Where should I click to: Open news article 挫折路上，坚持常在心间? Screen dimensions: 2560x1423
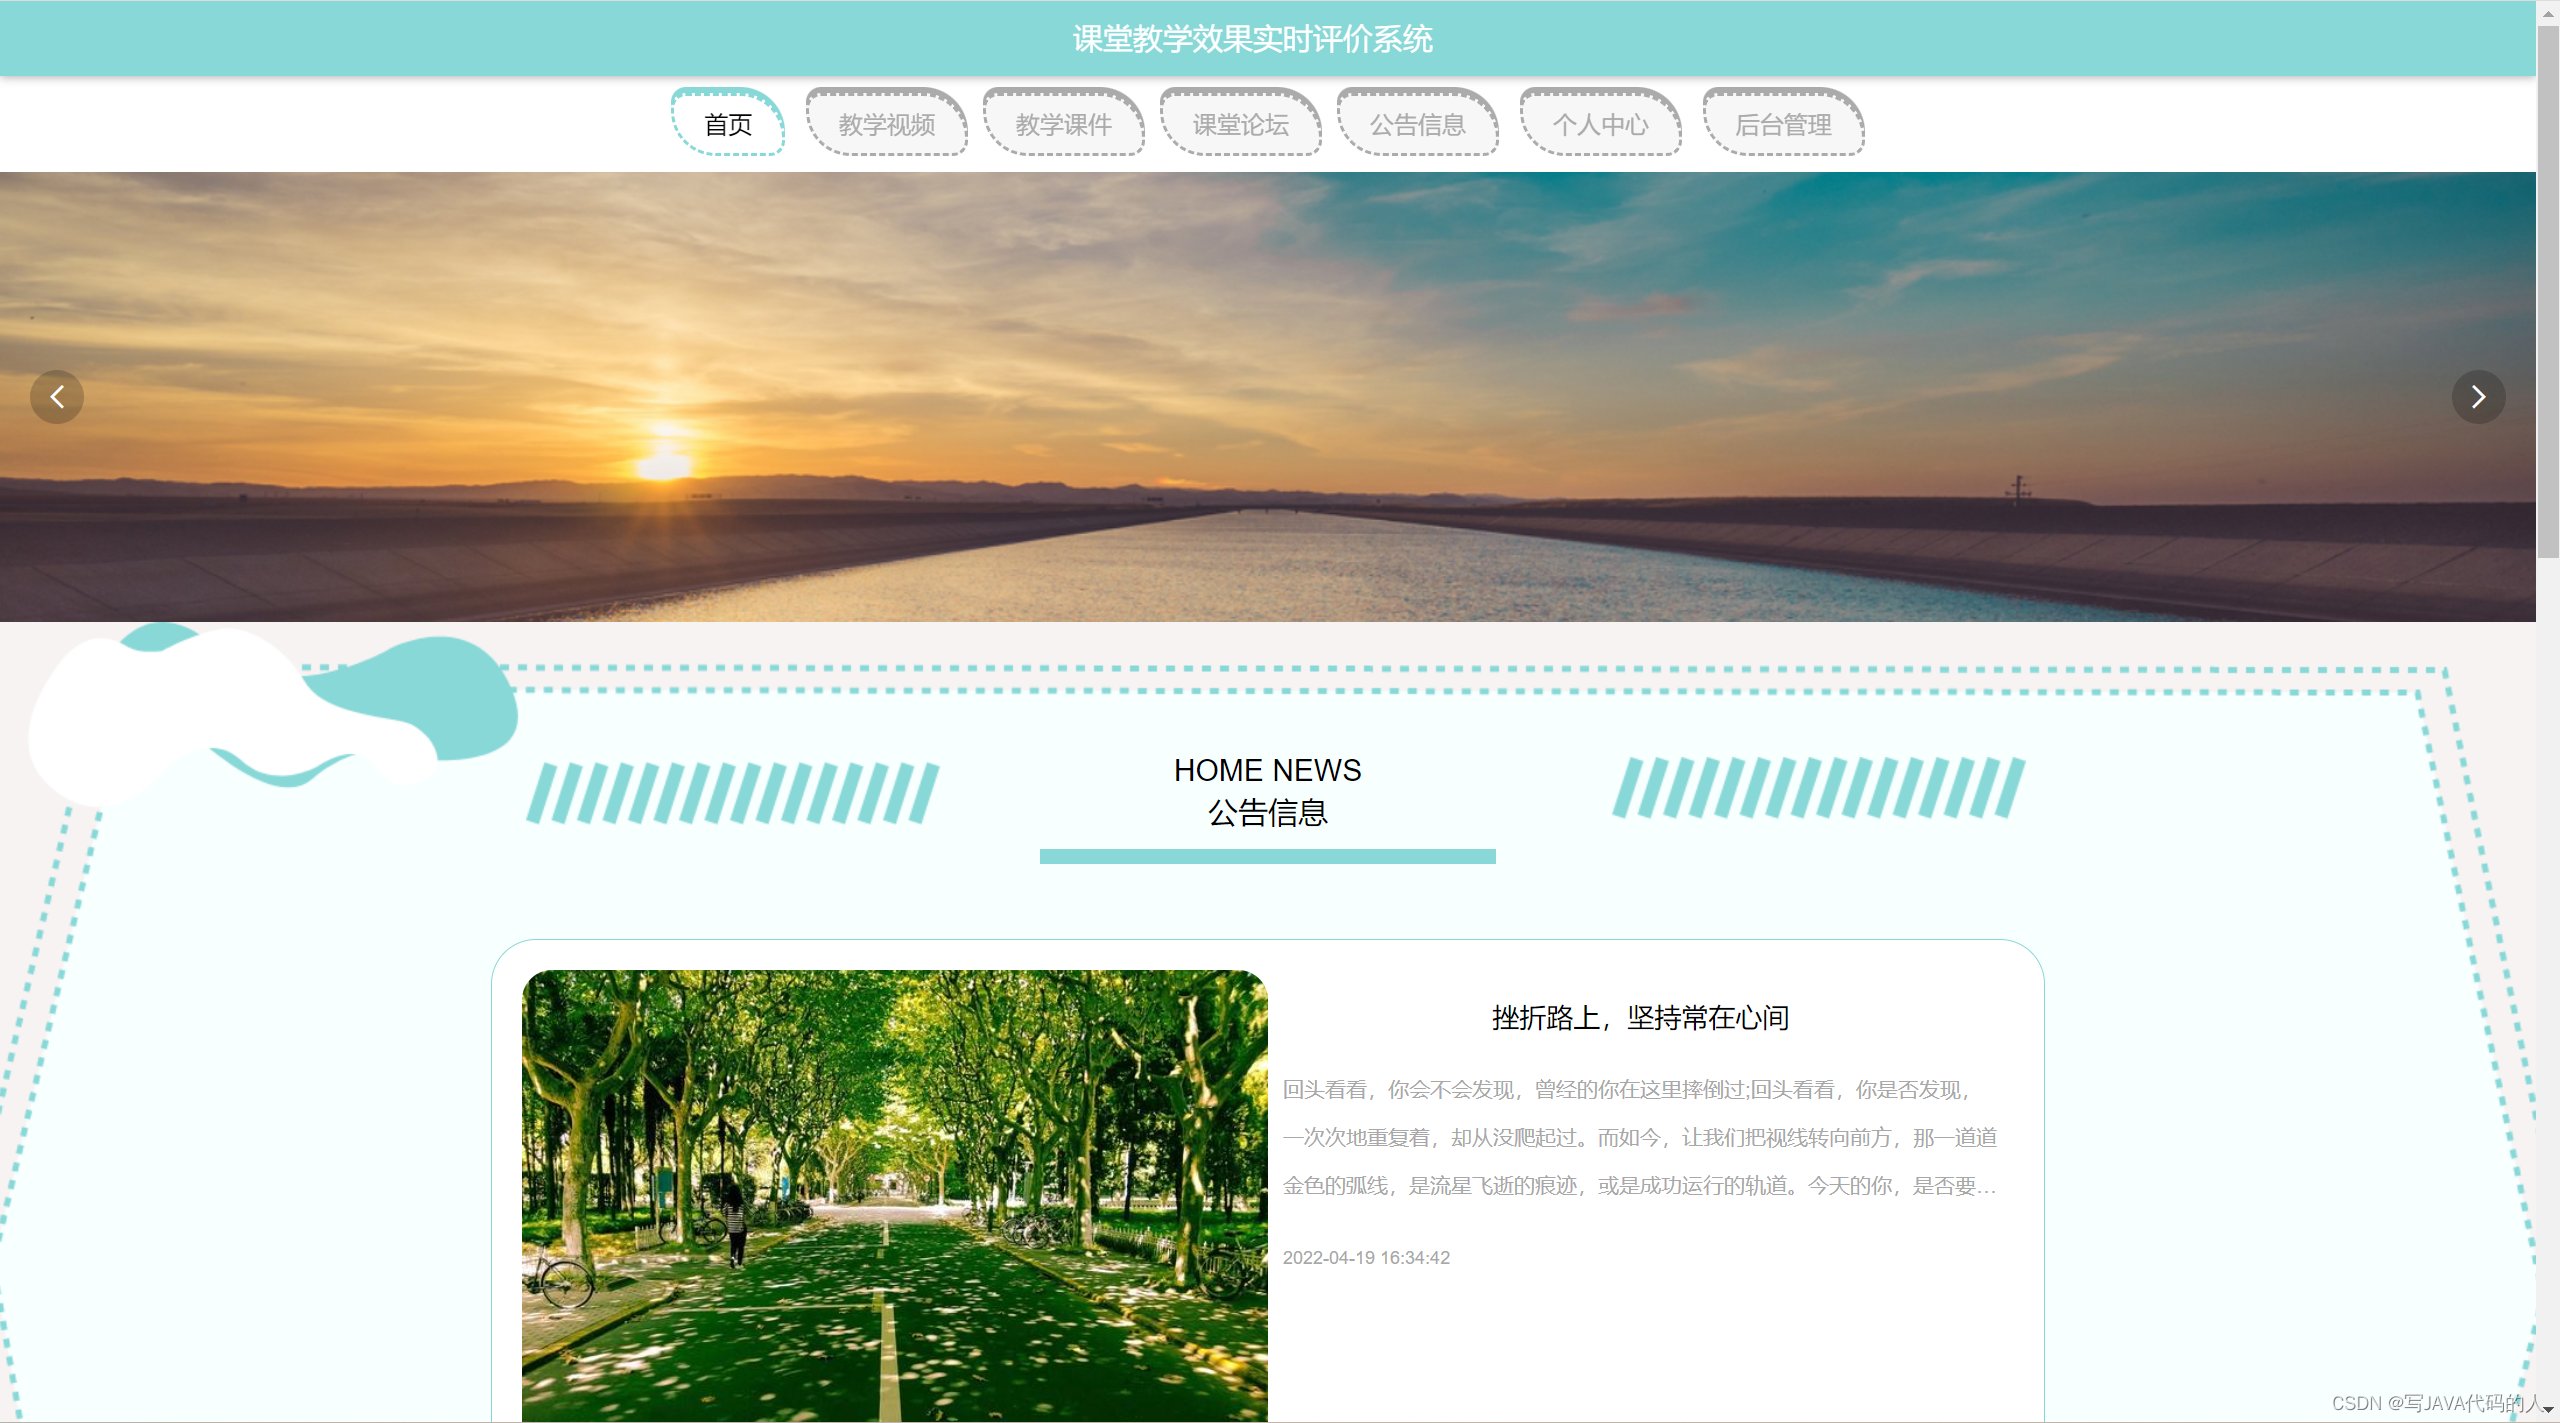pyautogui.click(x=1640, y=1018)
